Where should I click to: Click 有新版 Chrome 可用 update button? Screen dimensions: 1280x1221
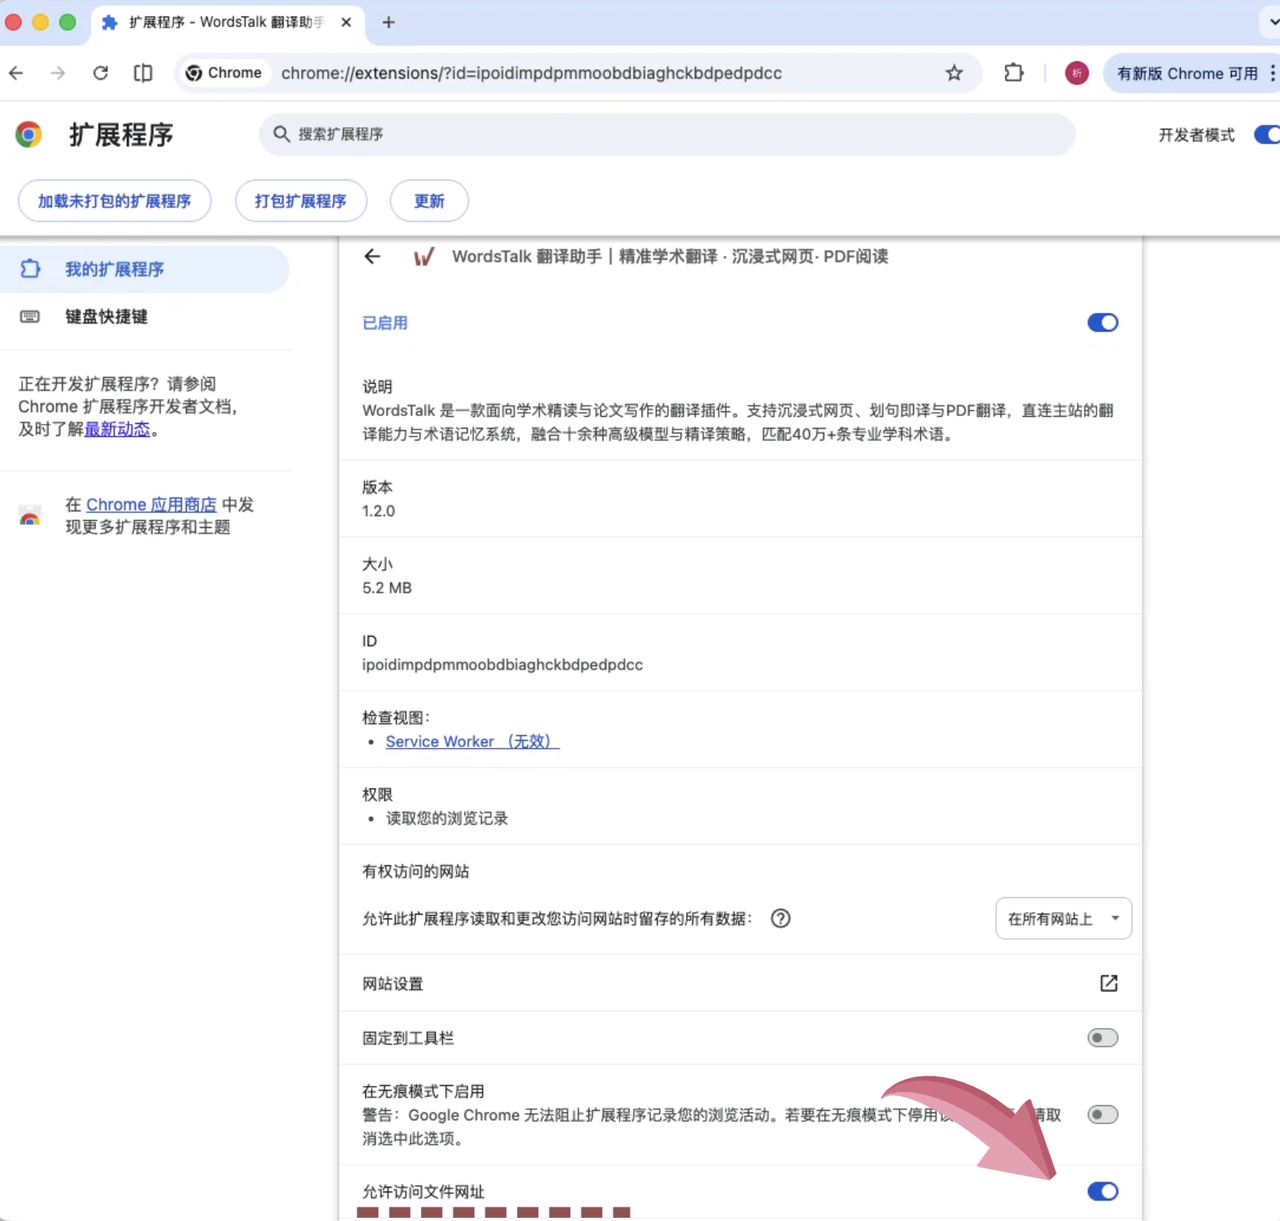(1187, 73)
